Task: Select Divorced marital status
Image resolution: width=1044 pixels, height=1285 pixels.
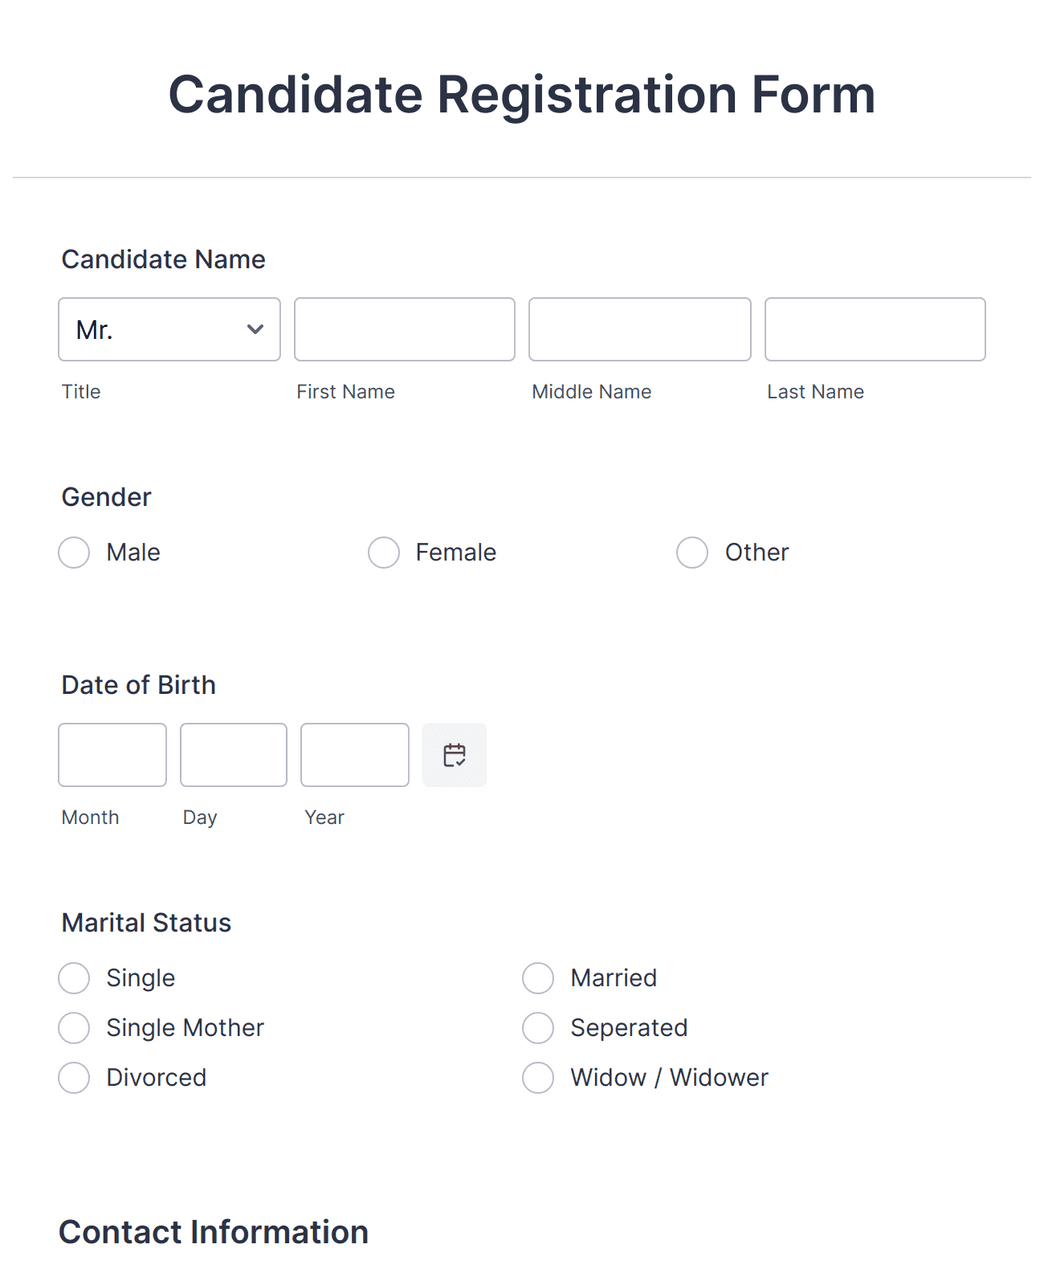Action: pos(74,1078)
